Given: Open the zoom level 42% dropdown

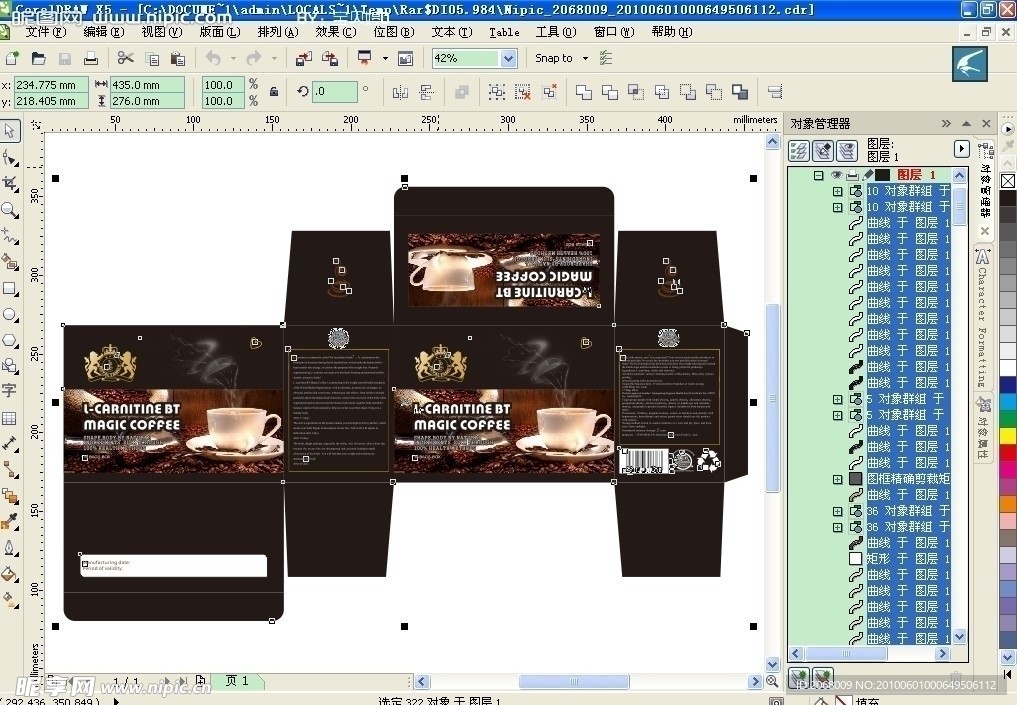Looking at the screenshot, I should pos(508,59).
